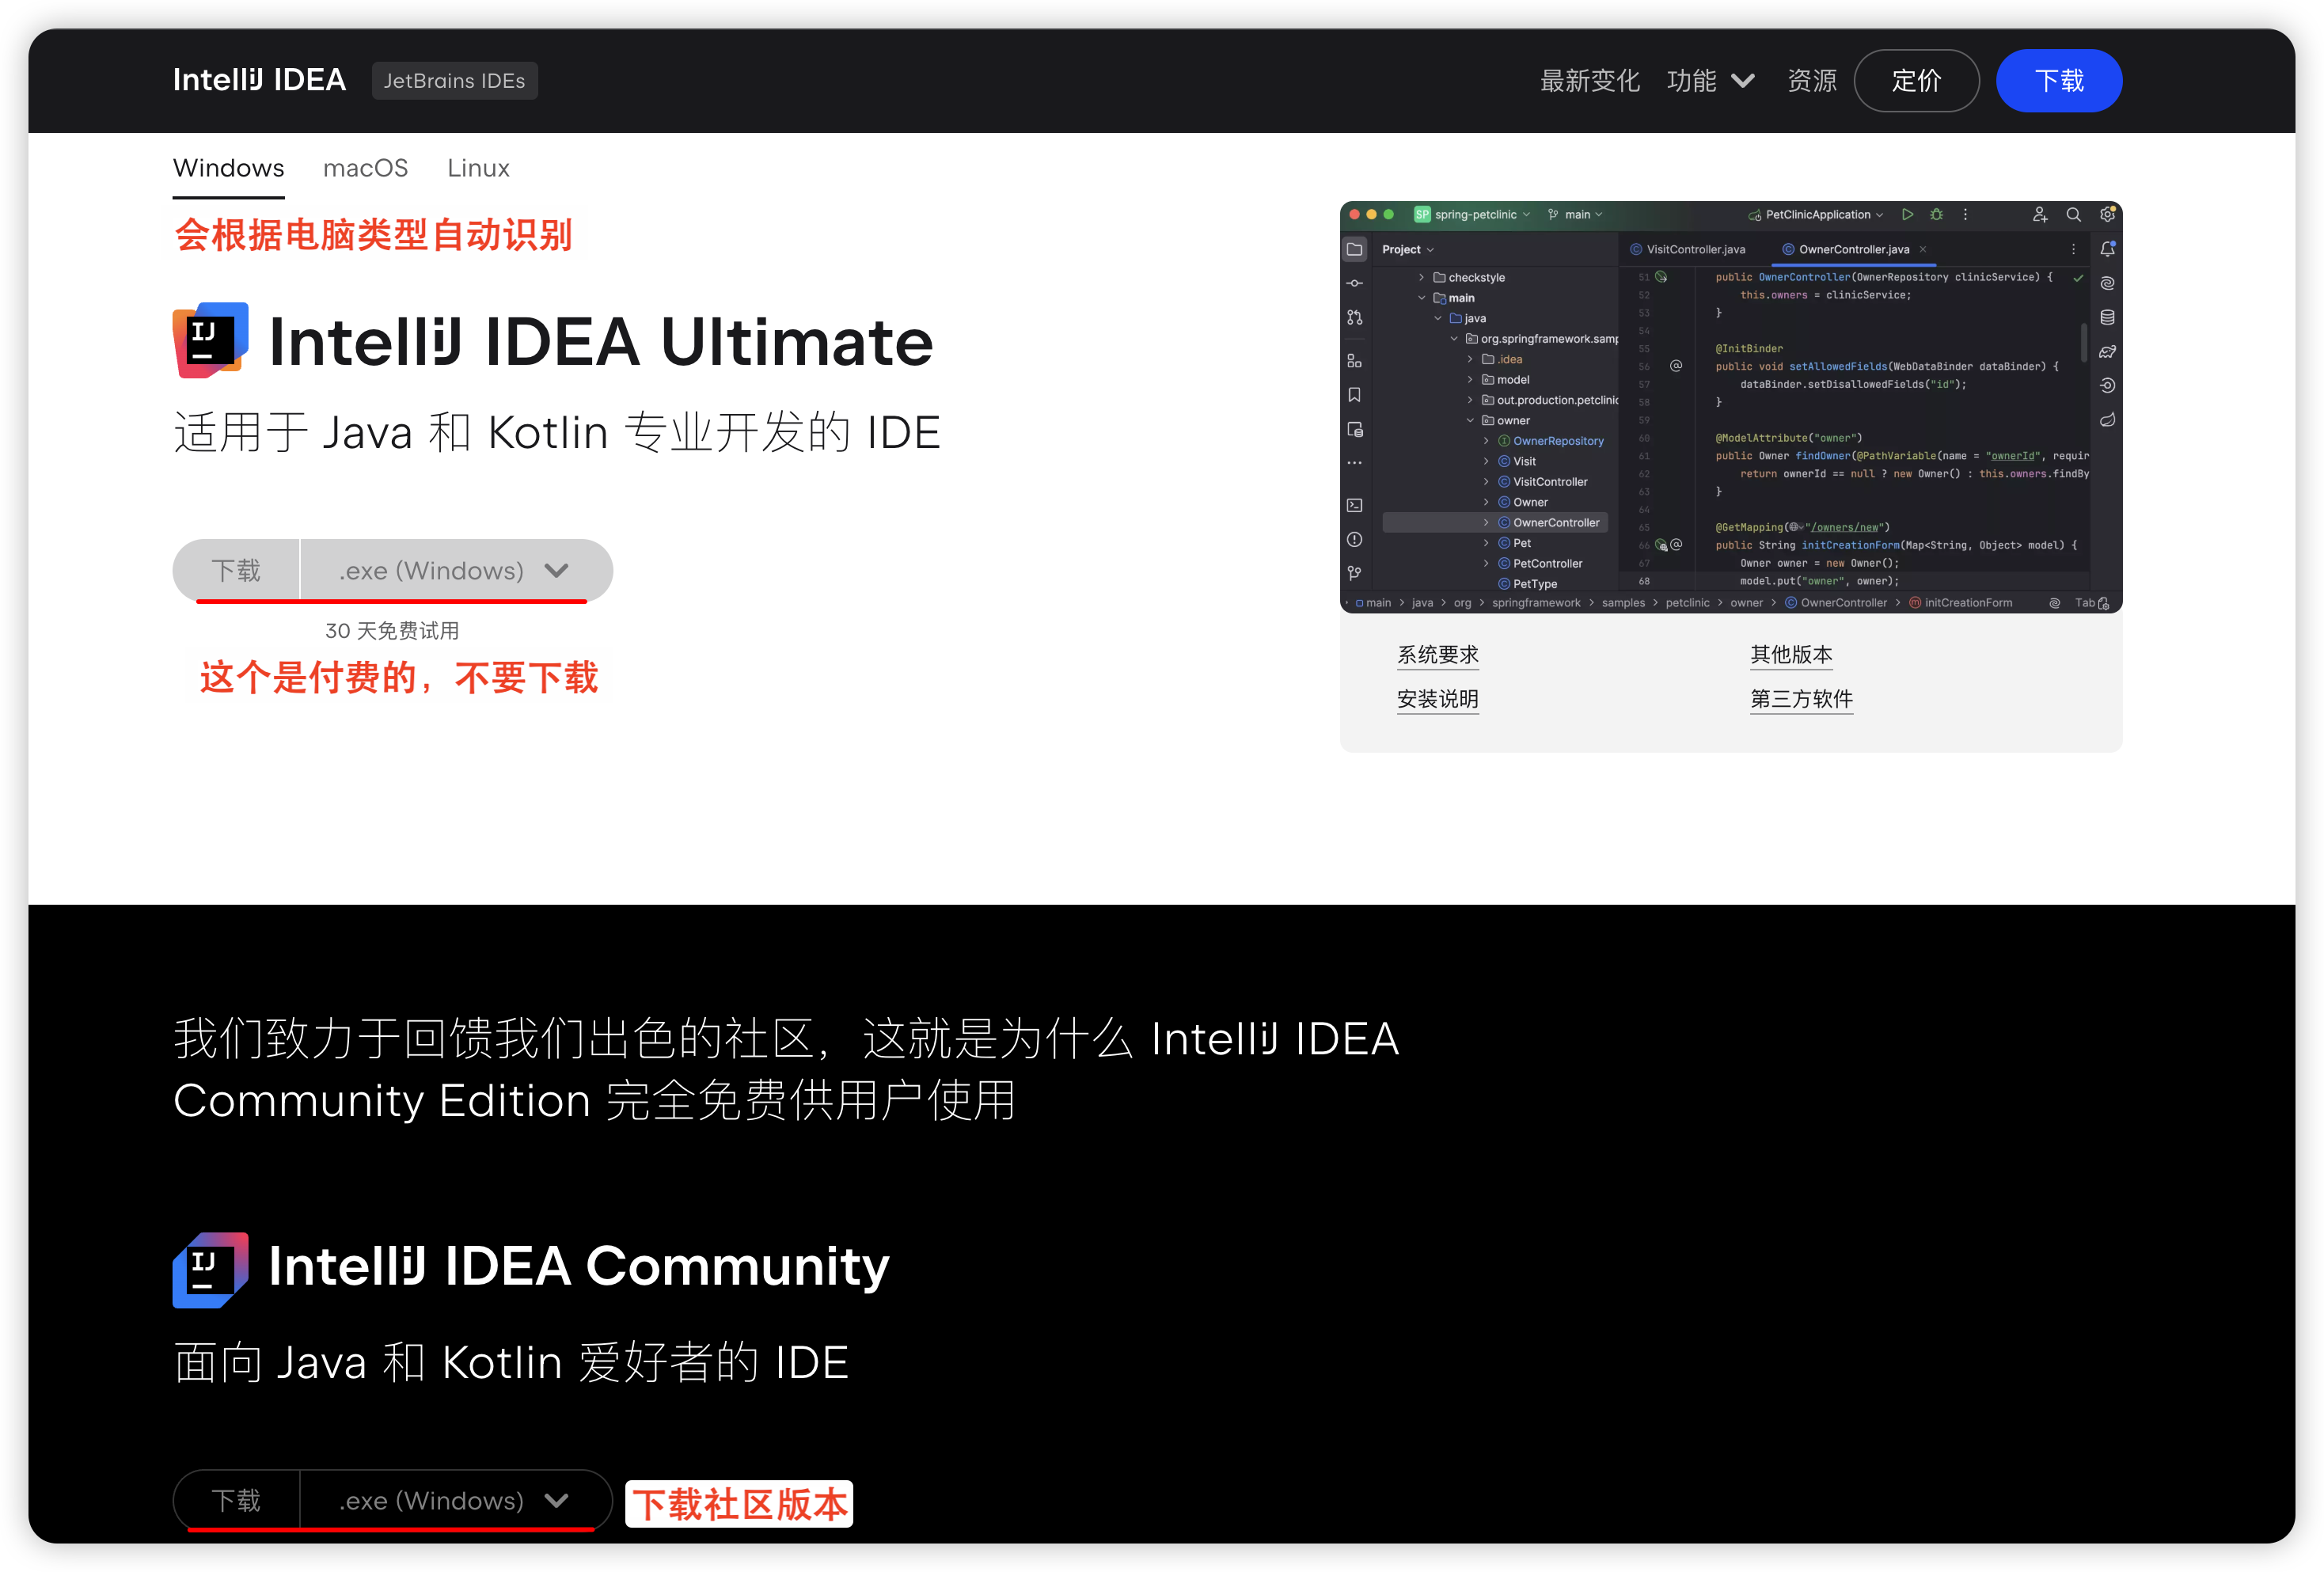The width and height of the screenshot is (2324, 1572).
Task: Click the IntelliJ IDEA Ultimate logo icon
Action: pyautogui.click(x=210, y=340)
